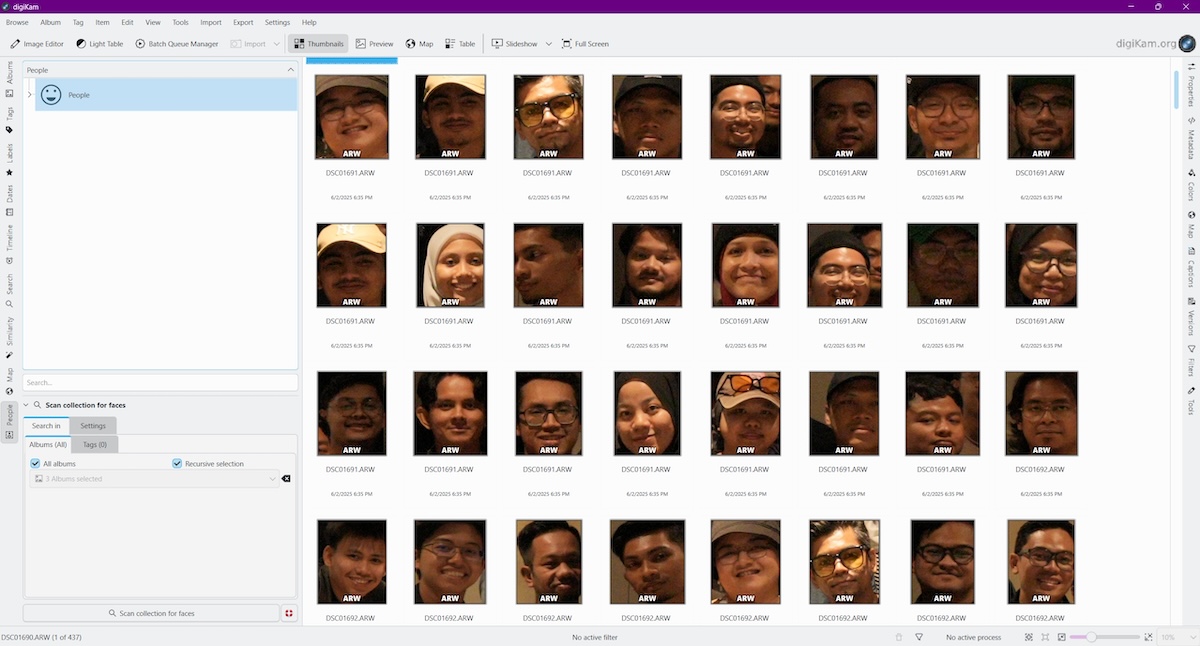Uncheck the All albums checkbox
1200x646 pixels.
(x=37, y=463)
